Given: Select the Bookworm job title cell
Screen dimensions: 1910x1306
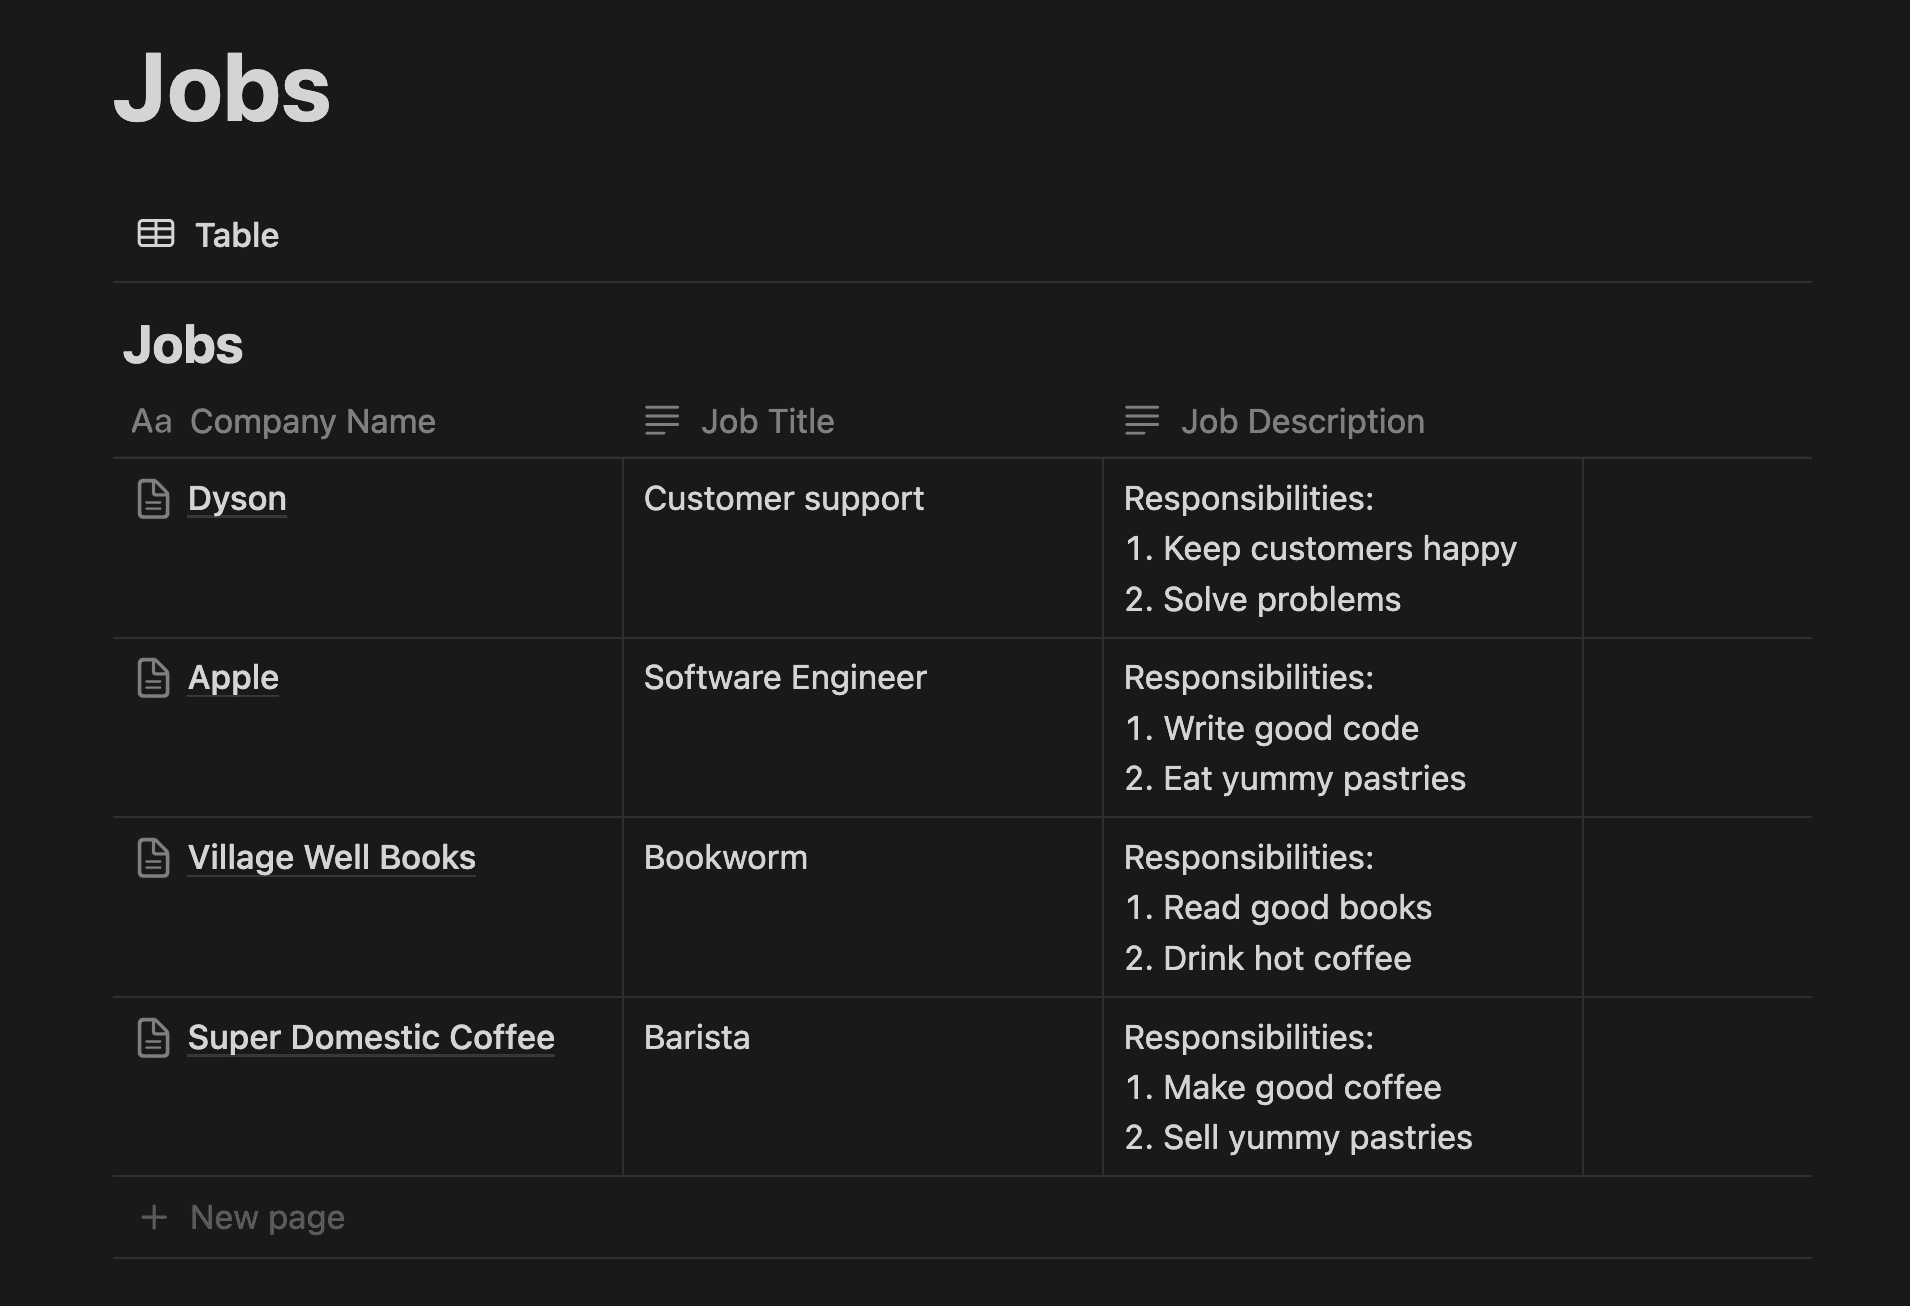Looking at the screenshot, I should tap(862, 907).
